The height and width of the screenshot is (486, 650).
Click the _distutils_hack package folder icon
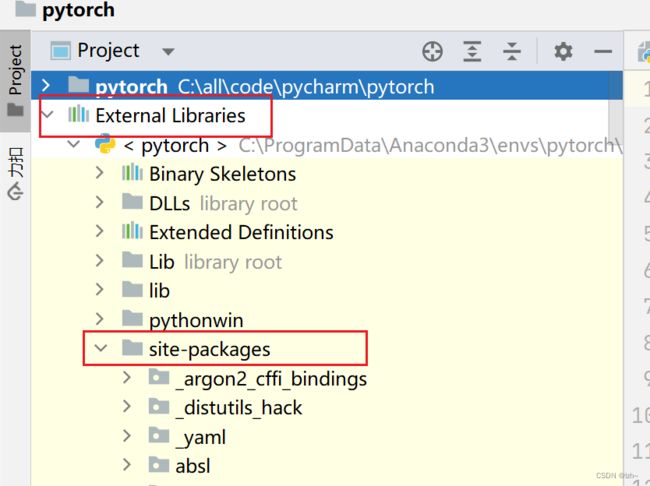coord(159,406)
